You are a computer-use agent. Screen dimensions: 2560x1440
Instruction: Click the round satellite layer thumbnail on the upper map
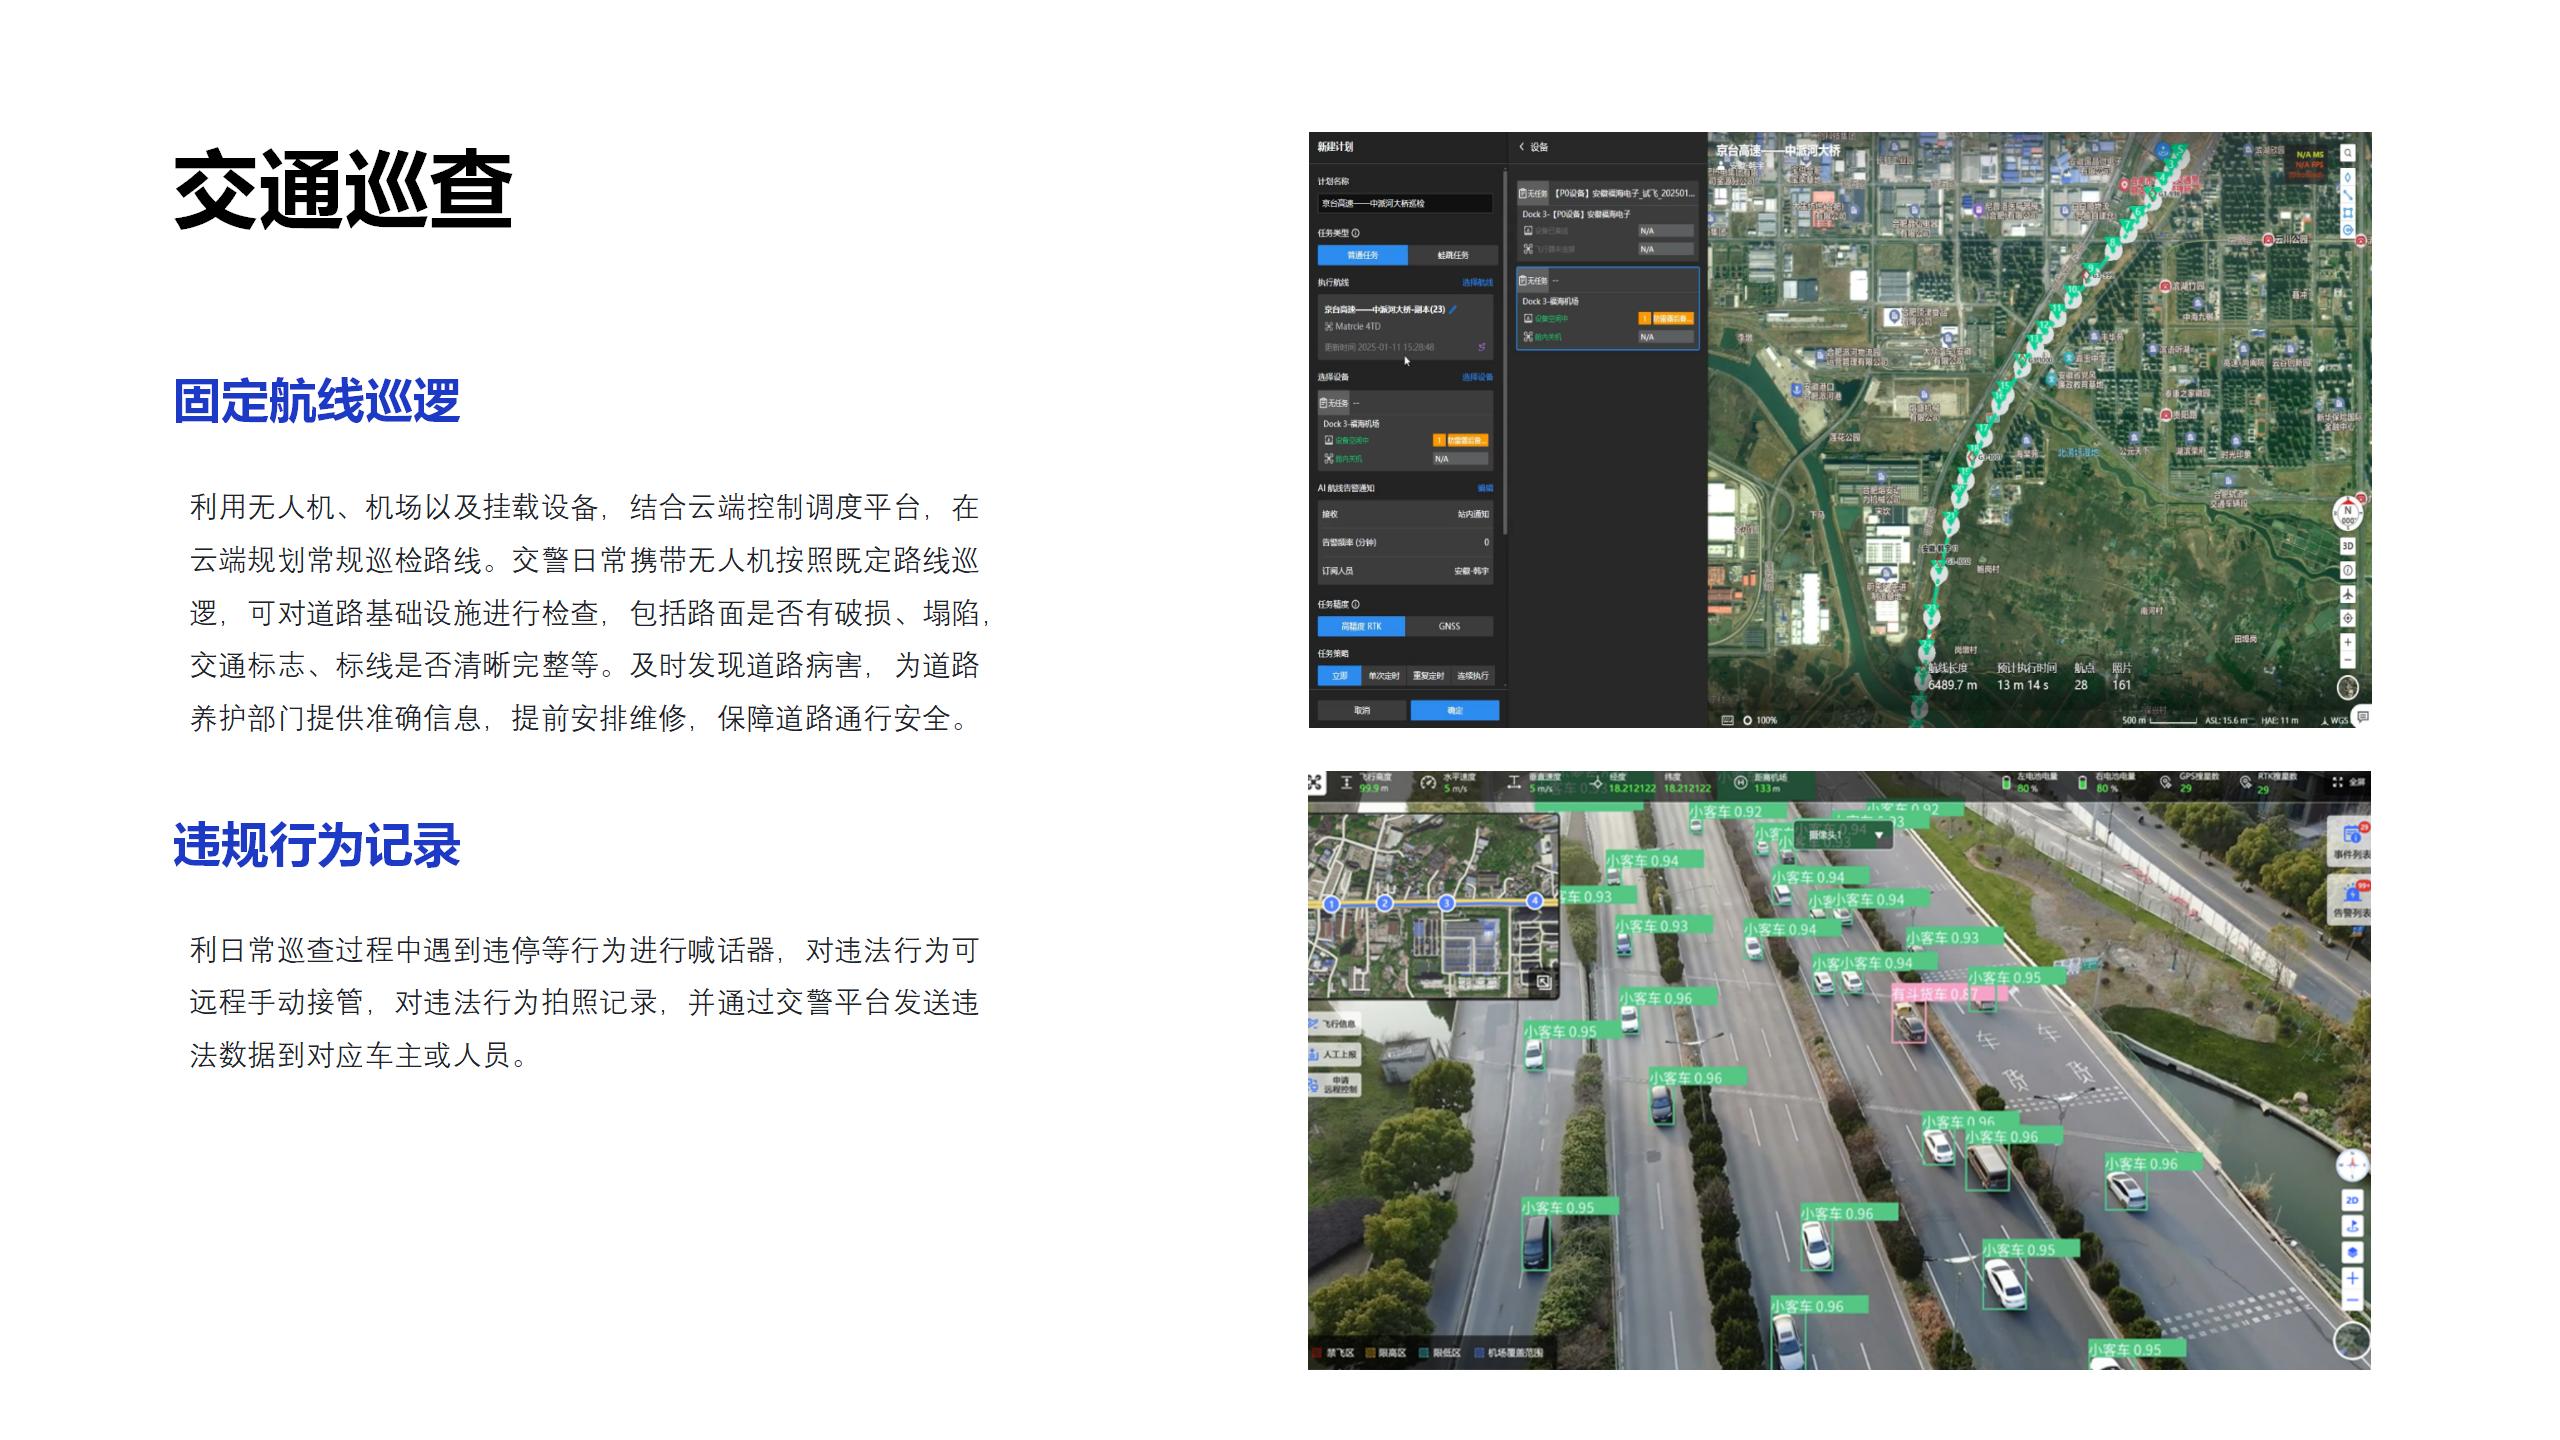click(x=2348, y=688)
